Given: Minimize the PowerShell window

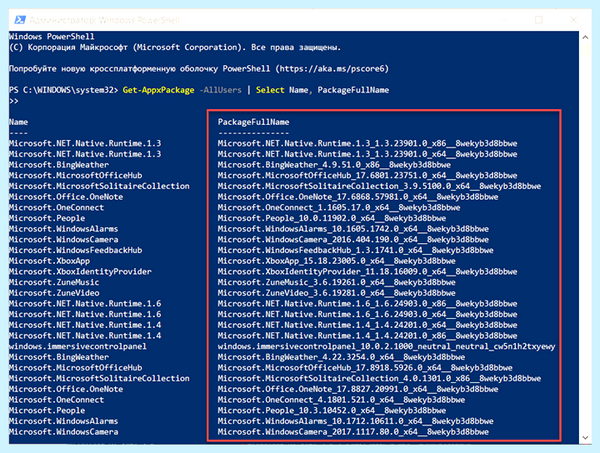Looking at the screenshot, I should click(505, 20).
